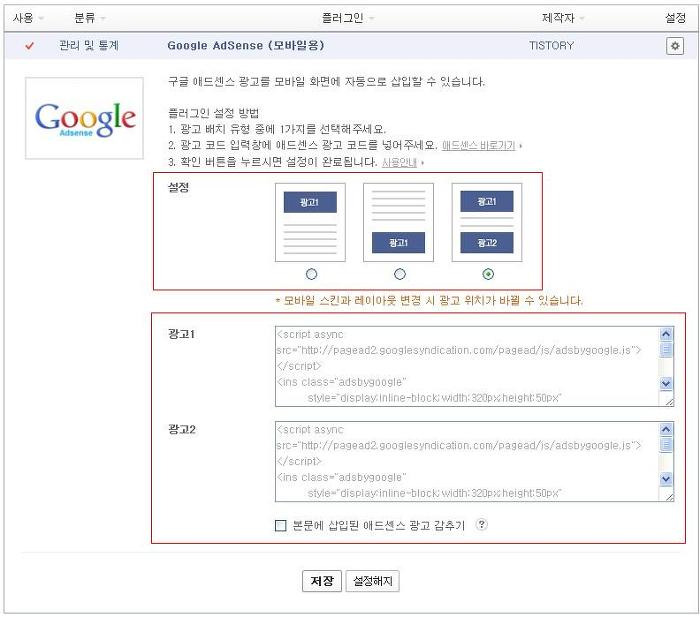Click the 광고2 textarea scroll down arrow
The height and width of the screenshot is (617, 700).
pyautogui.click(x=666, y=479)
